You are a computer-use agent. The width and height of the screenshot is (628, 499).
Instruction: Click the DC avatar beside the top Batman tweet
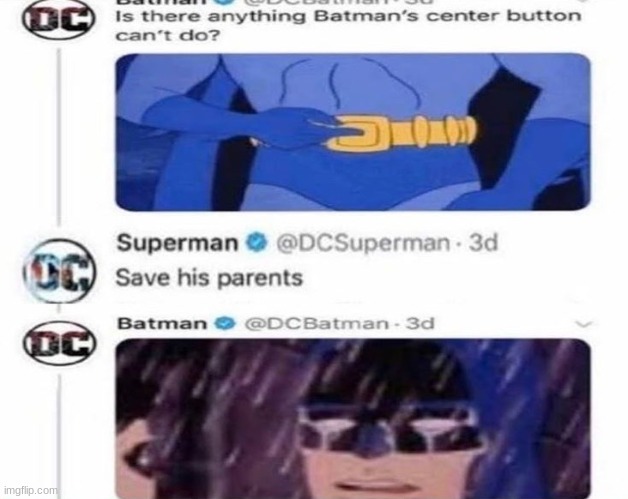(58, 20)
